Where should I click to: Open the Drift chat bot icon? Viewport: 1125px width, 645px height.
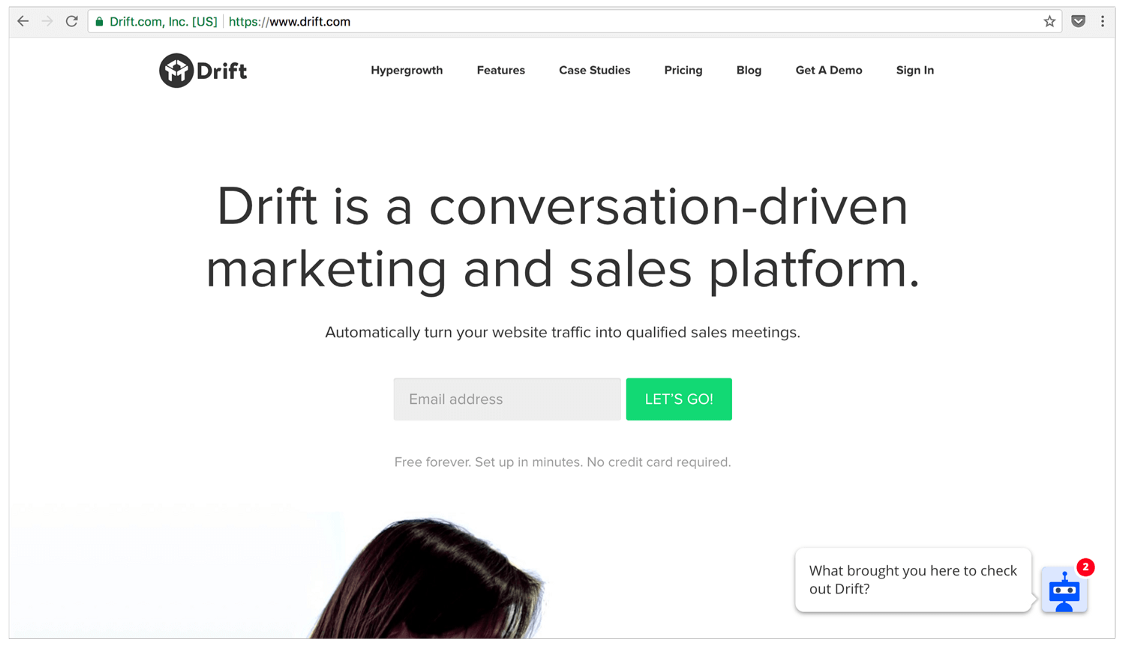coord(1064,590)
